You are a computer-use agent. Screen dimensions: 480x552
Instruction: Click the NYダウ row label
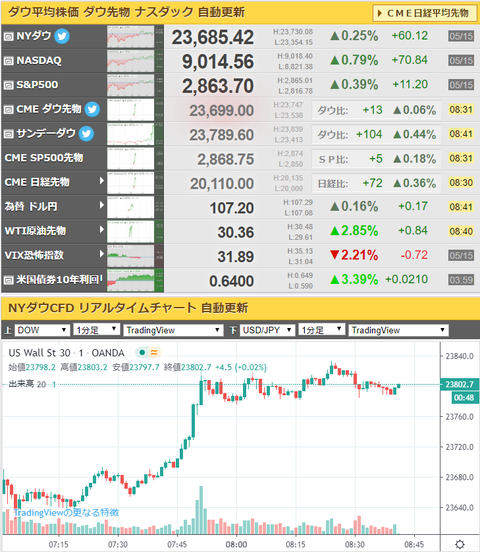pos(34,36)
